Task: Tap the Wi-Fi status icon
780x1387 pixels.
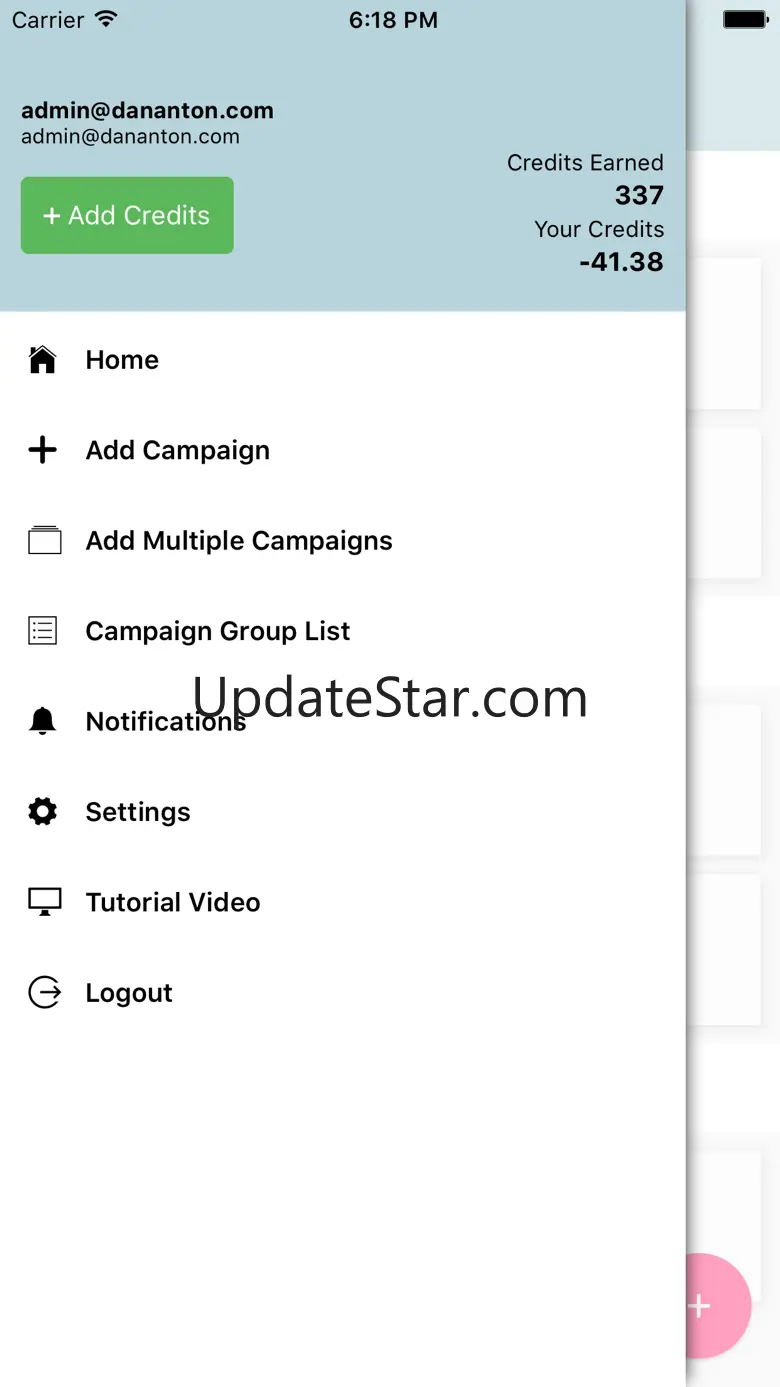Action: (x=105, y=20)
